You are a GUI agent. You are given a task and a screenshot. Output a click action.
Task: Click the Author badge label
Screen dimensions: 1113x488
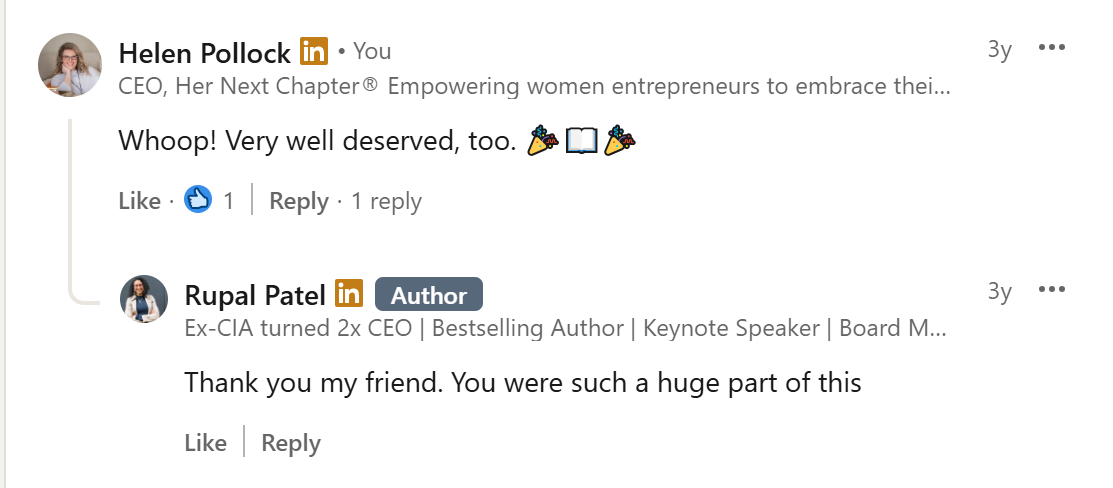(x=428, y=295)
